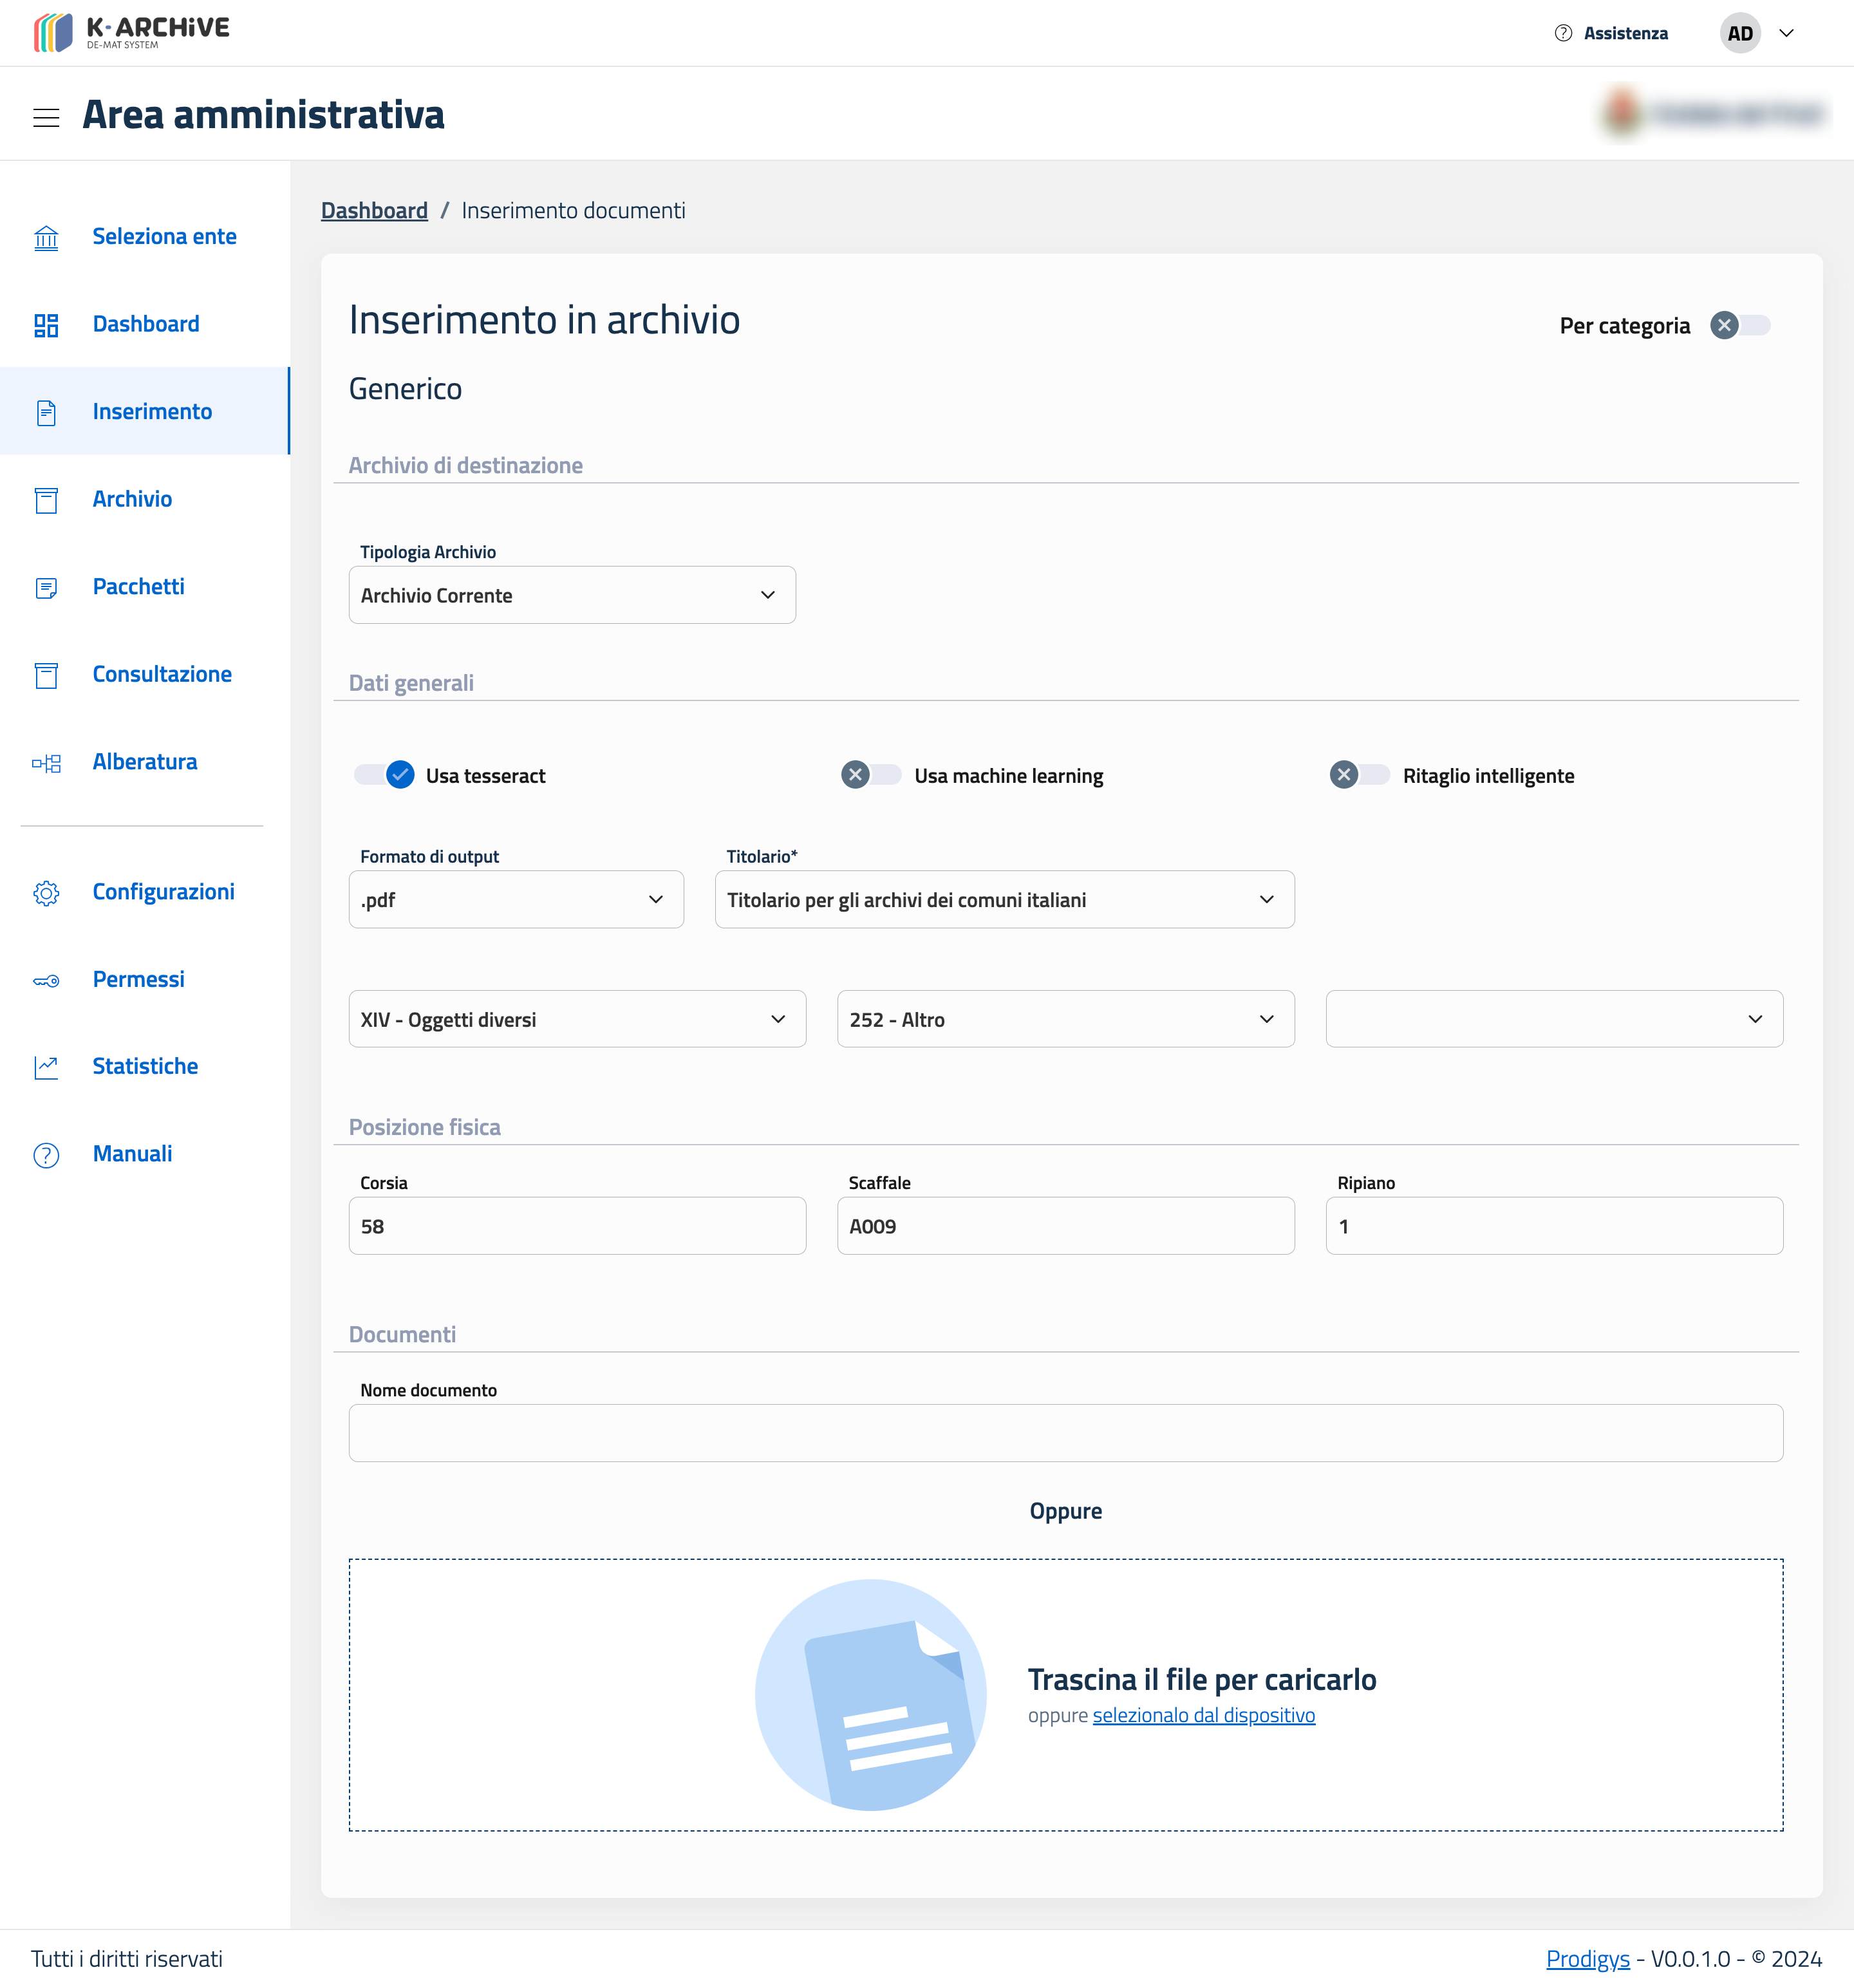Go to Pacchetti in the sidebar
The image size is (1854, 1988).
point(138,587)
